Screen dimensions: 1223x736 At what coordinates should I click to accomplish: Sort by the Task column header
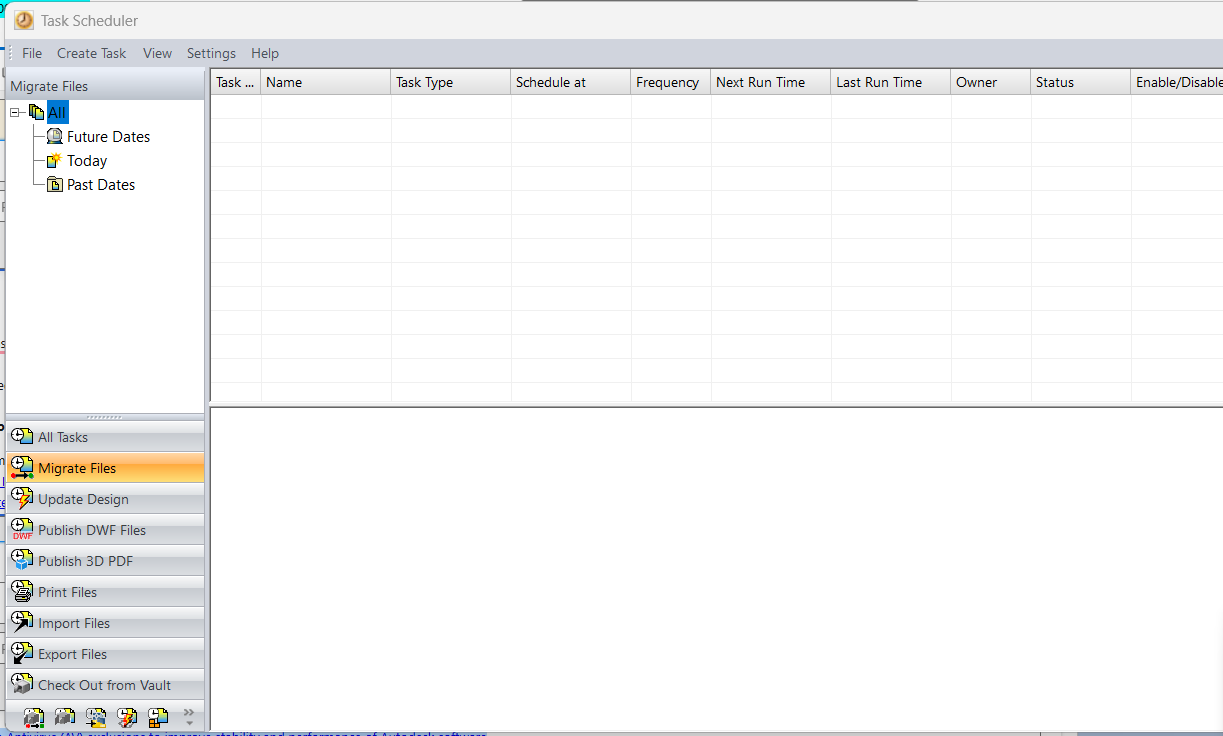236,82
